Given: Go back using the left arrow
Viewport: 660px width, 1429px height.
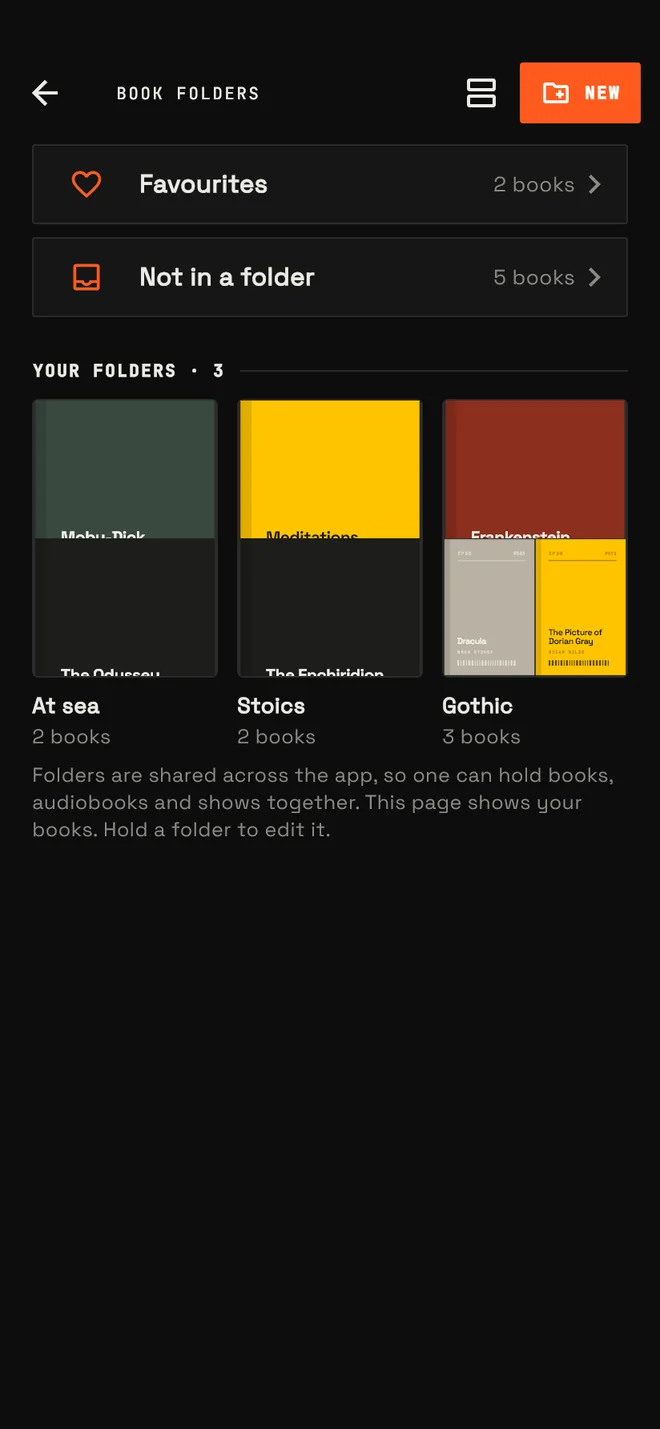Looking at the screenshot, I should point(45,93).
